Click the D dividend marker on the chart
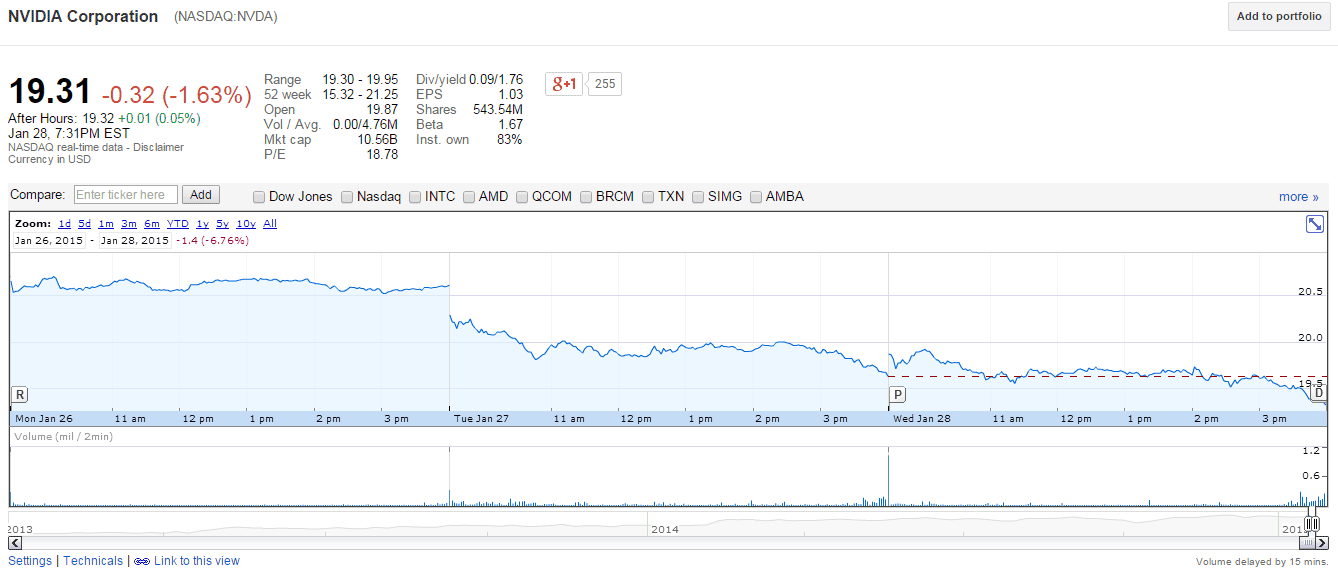1338x574 pixels. pos(1318,393)
